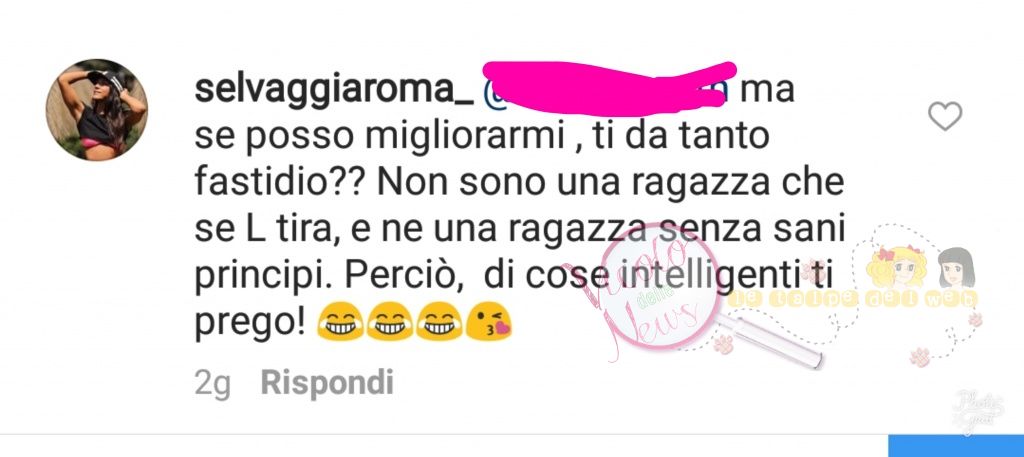
Task: Click the 2g timestamp
Action: [212, 384]
